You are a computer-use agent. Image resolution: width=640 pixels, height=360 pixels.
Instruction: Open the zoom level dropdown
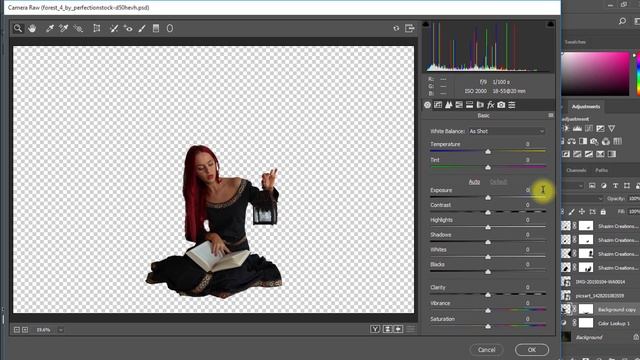(60, 330)
